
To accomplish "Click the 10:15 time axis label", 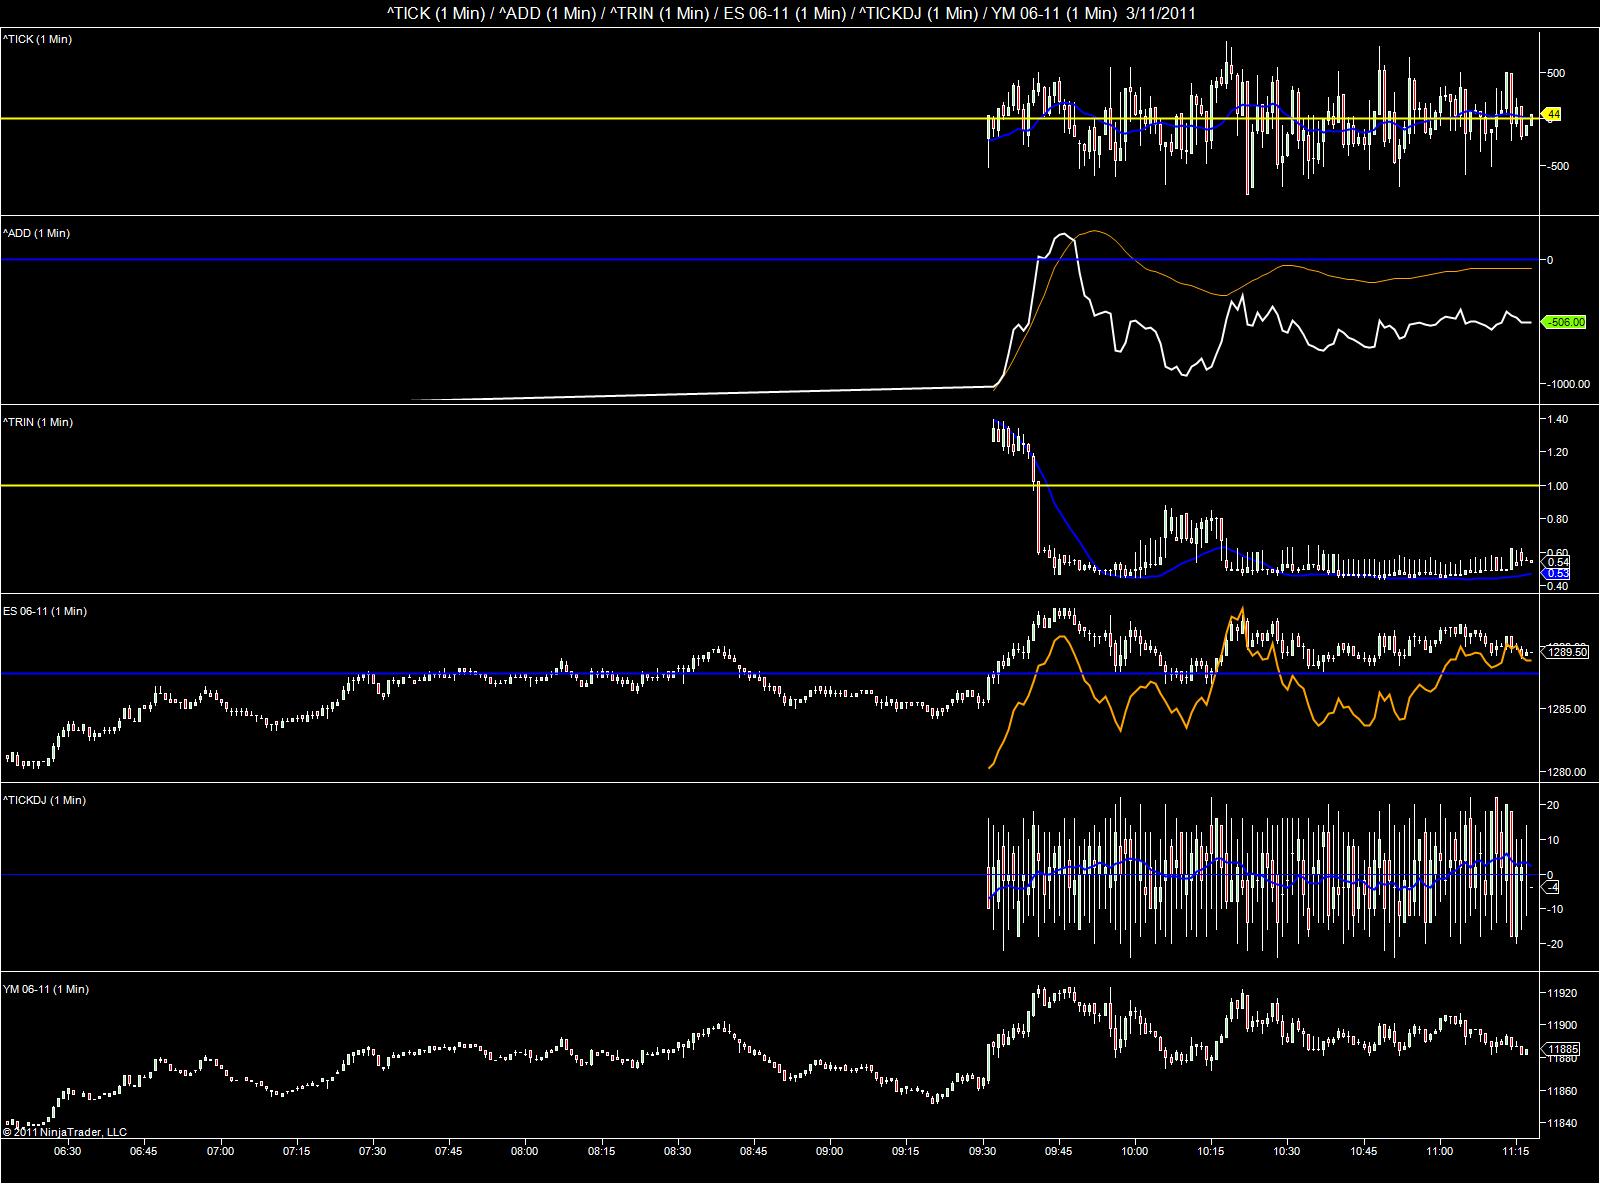I will coord(1211,1151).
